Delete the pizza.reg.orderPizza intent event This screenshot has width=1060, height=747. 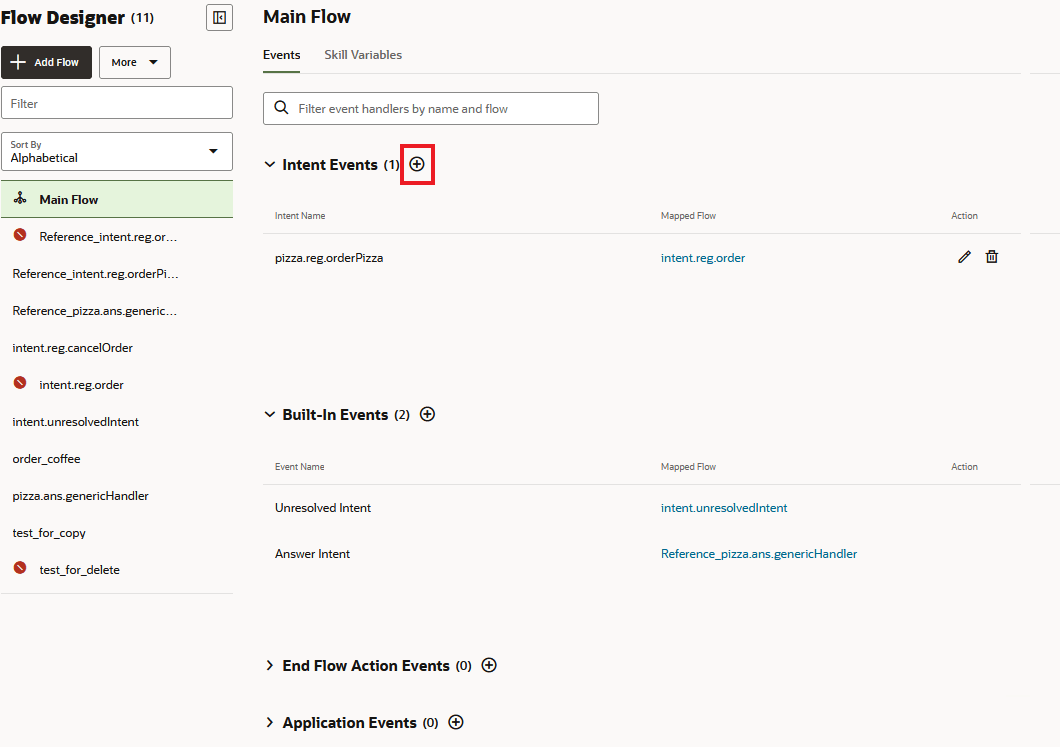click(x=991, y=257)
